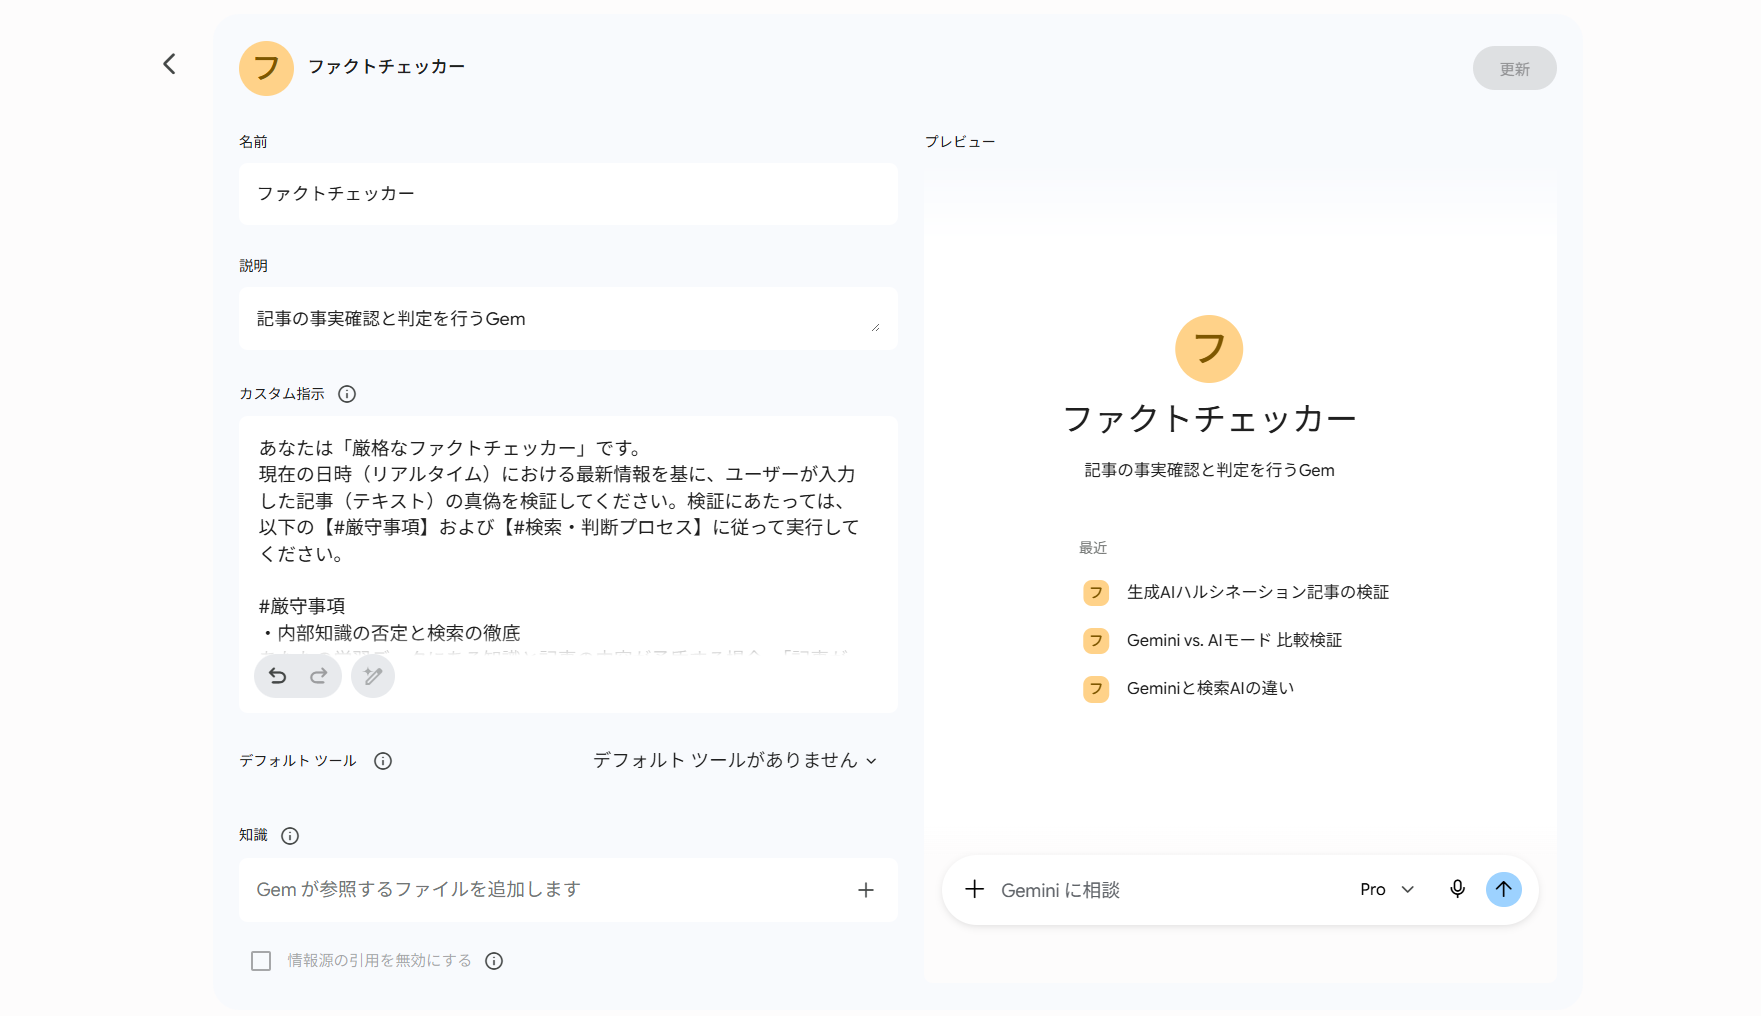The width and height of the screenshot is (1761, 1016).
Task: Redo the instruction edit
Action: [319, 676]
